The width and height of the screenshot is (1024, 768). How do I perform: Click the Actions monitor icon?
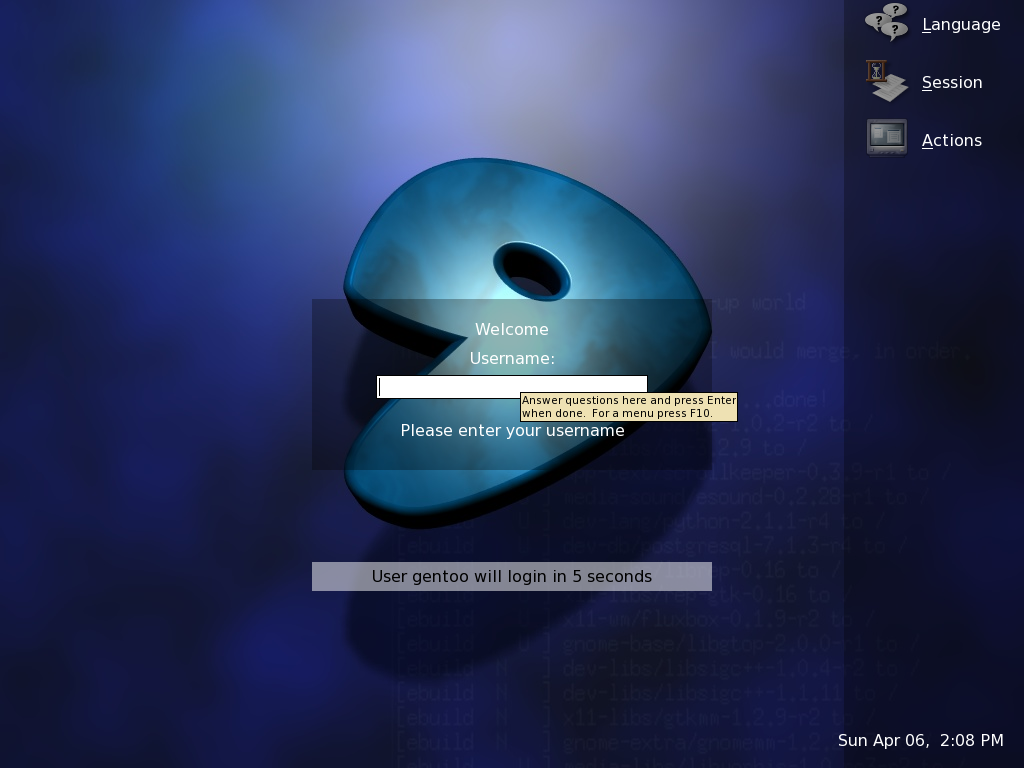[x=886, y=138]
